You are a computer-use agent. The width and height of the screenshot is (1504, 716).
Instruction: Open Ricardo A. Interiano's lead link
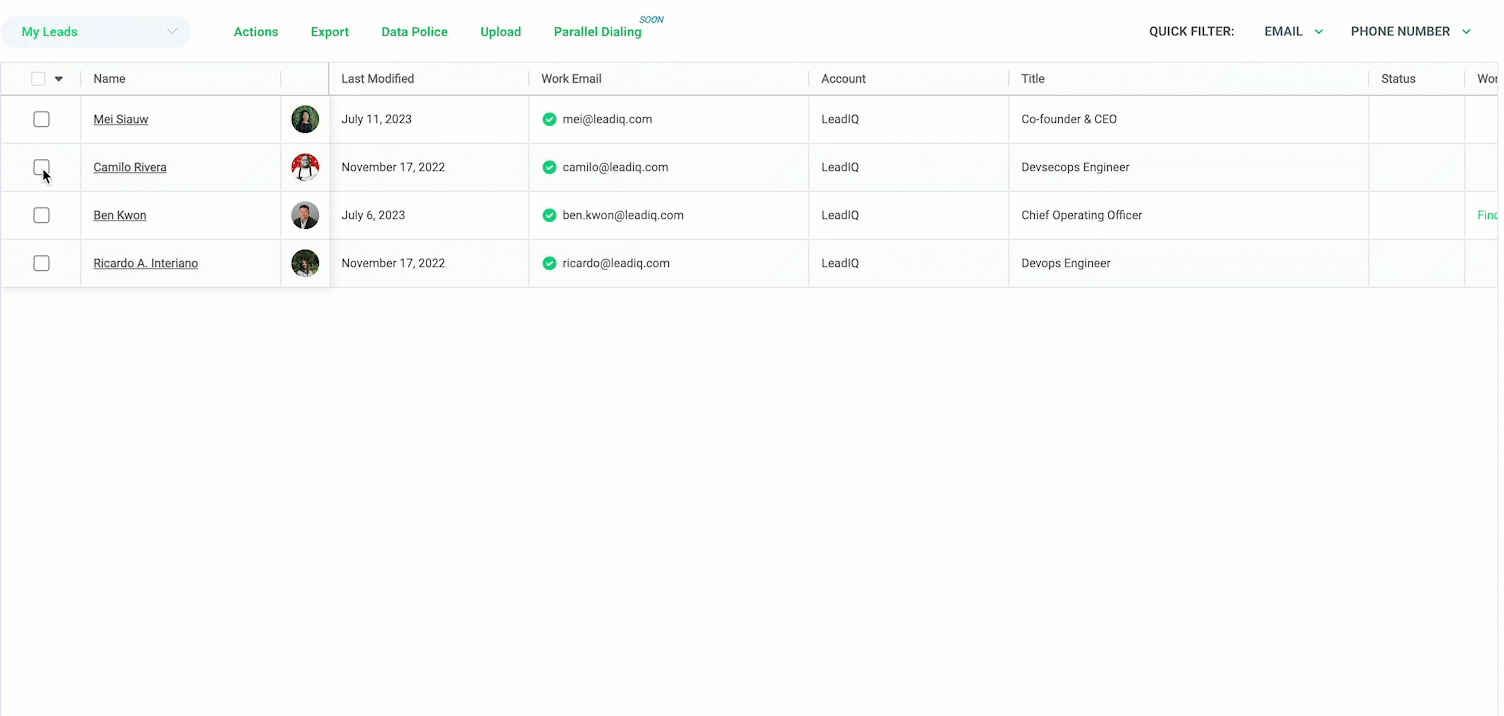[145, 263]
